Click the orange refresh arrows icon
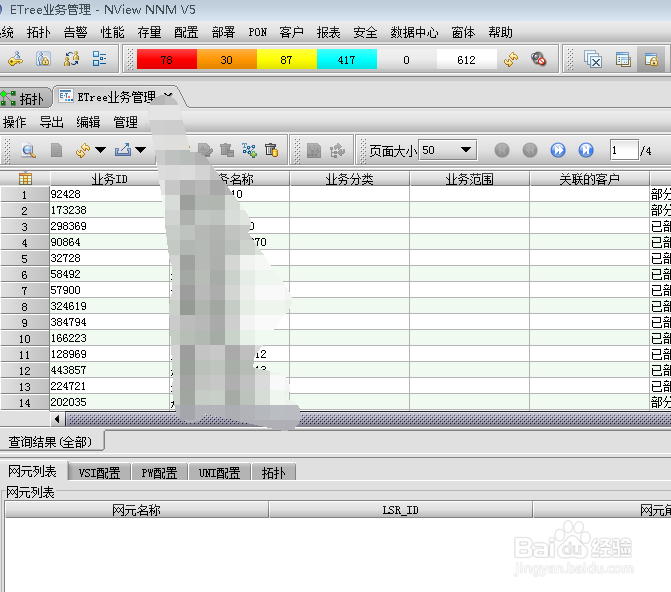671x592 pixels. (x=83, y=150)
